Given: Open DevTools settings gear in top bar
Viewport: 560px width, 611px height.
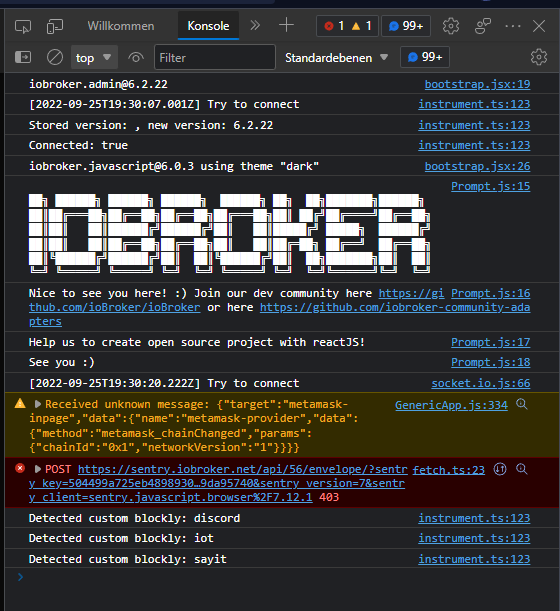Looking at the screenshot, I should coord(451,26).
